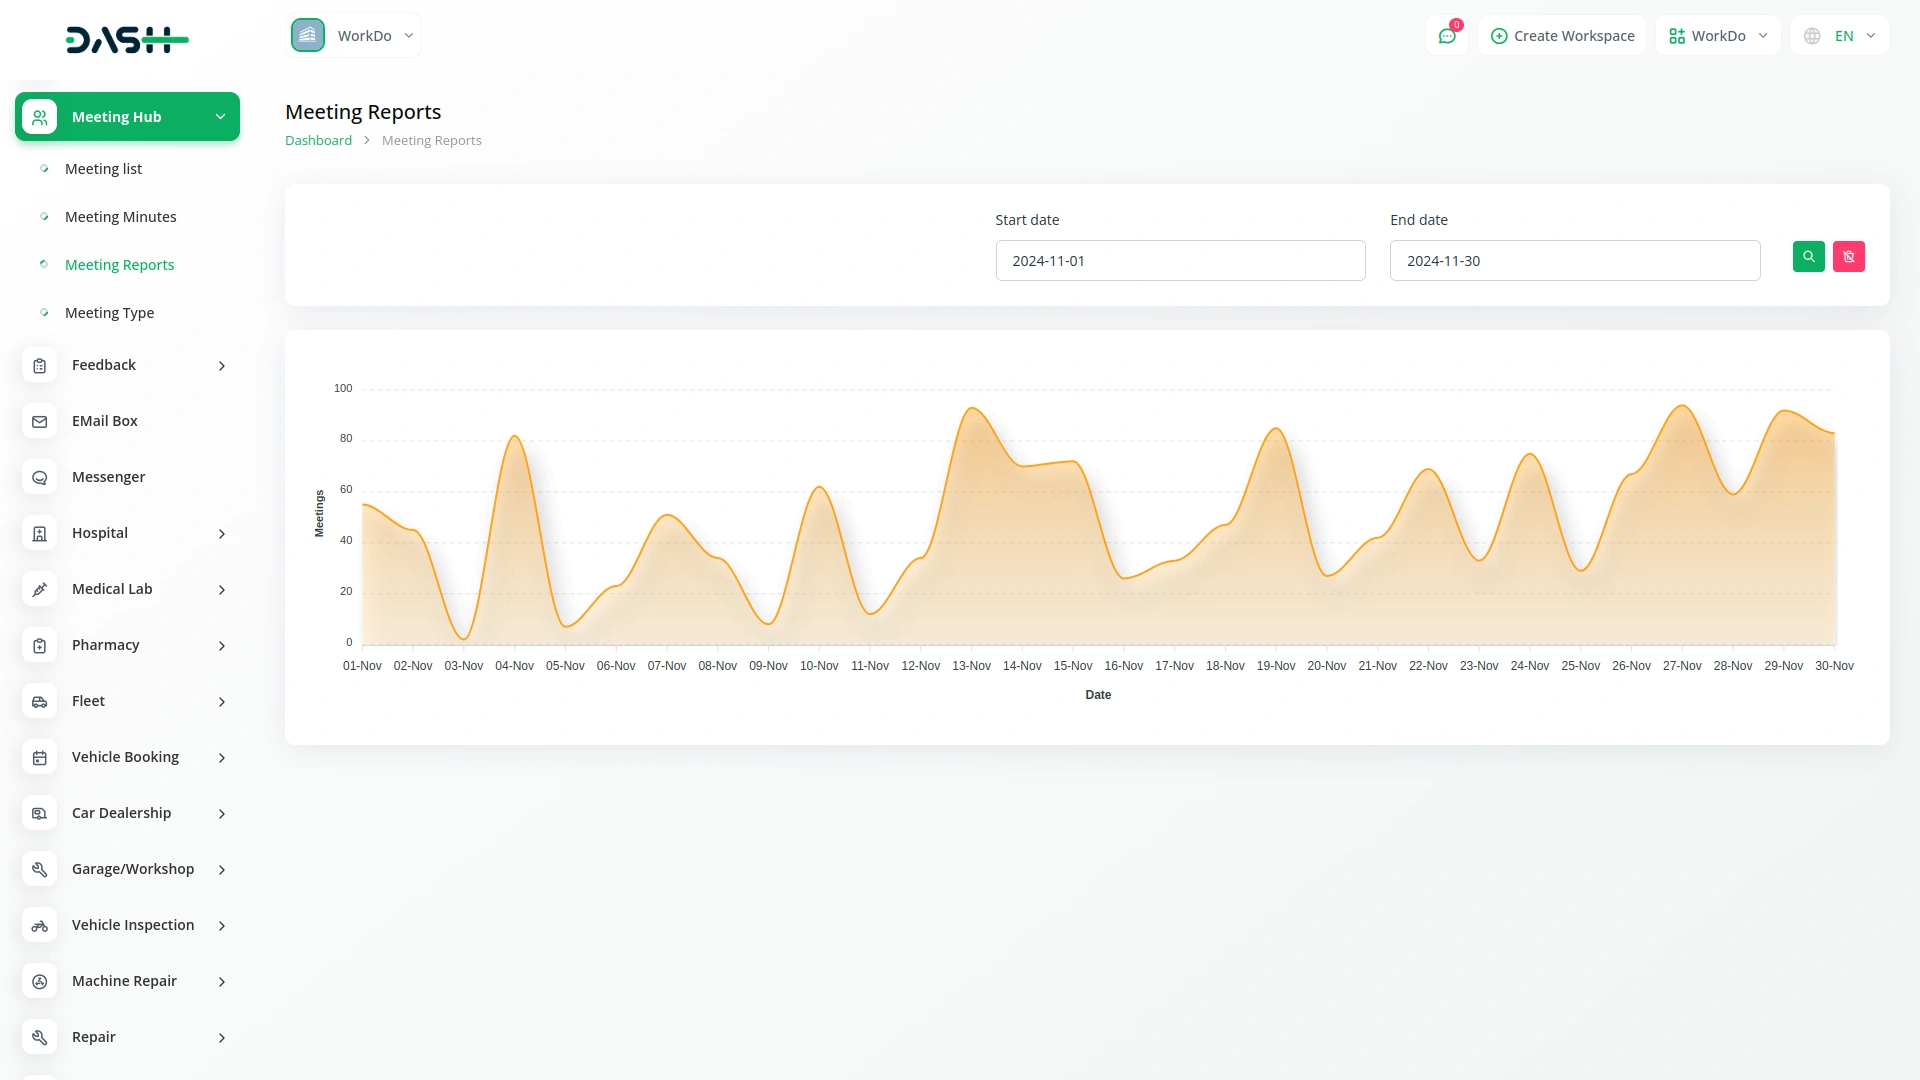Collapse the Meeting Hub menu chevron

point(220,117)
